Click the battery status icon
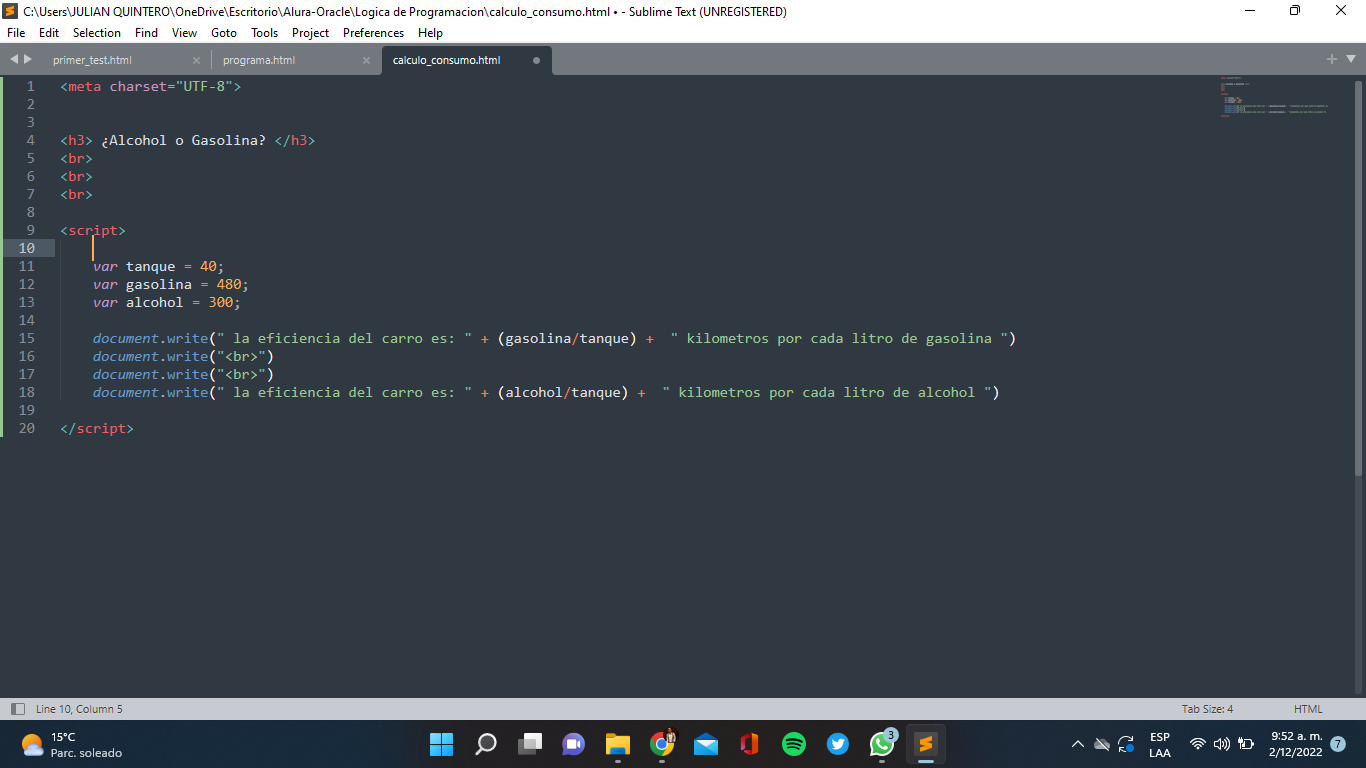This screenshot has height=768, width=1366. [x=1246, y=744]
